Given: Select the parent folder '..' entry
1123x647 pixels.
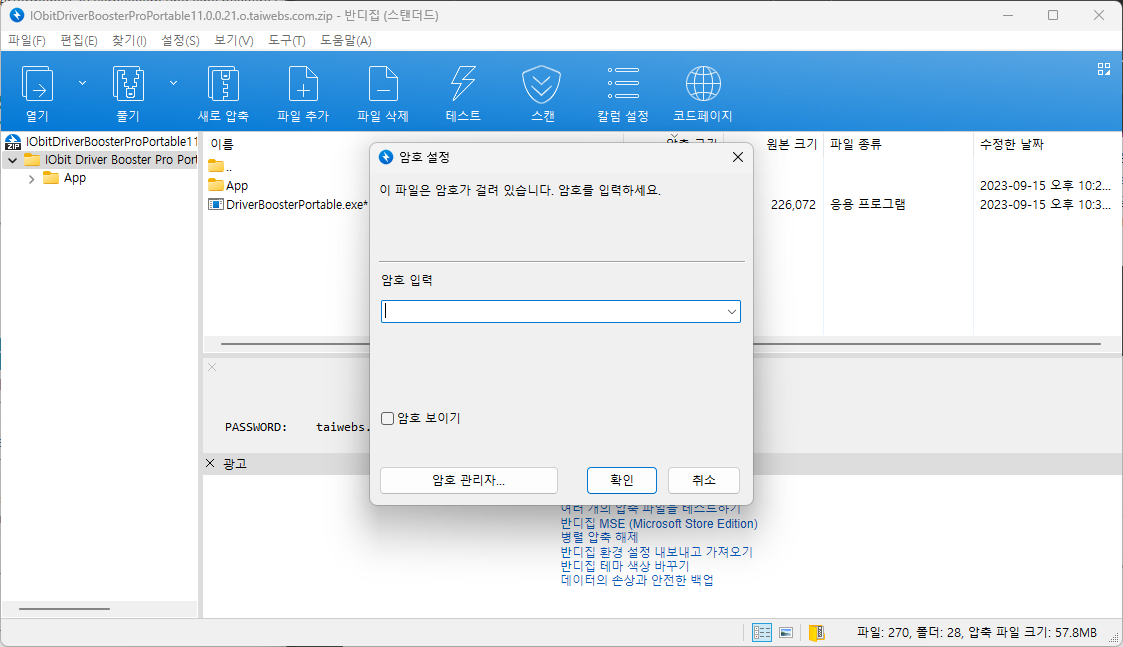Looking at the screenshot, I should (x=220, y=166).
